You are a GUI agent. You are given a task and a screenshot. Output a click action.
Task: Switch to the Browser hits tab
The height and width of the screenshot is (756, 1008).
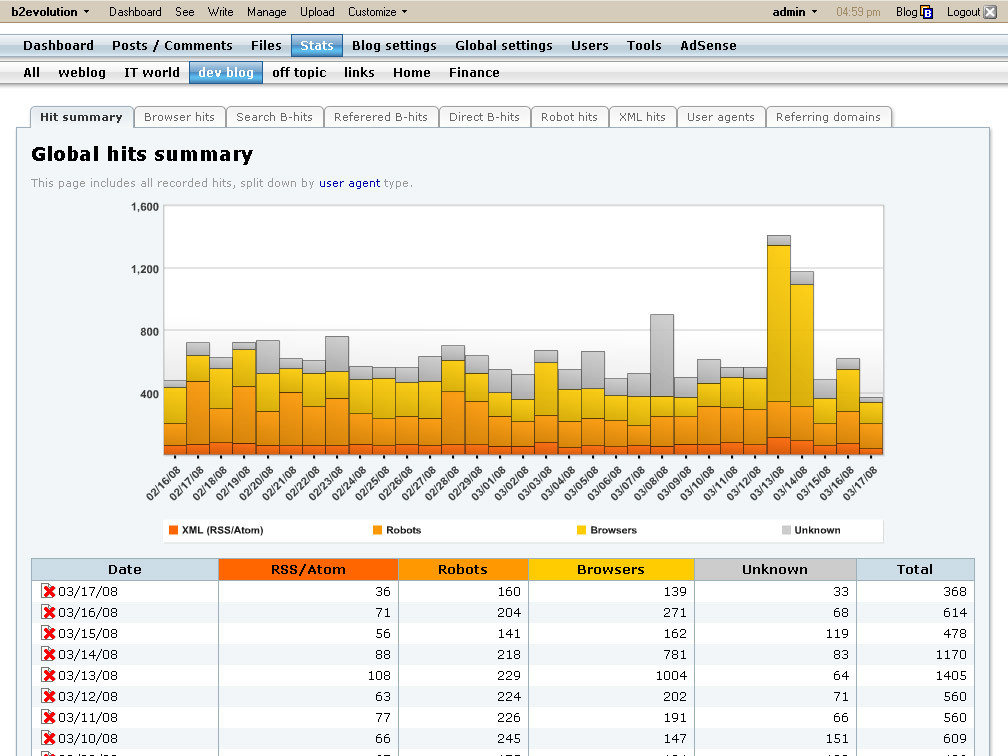[x=179, y=117]
